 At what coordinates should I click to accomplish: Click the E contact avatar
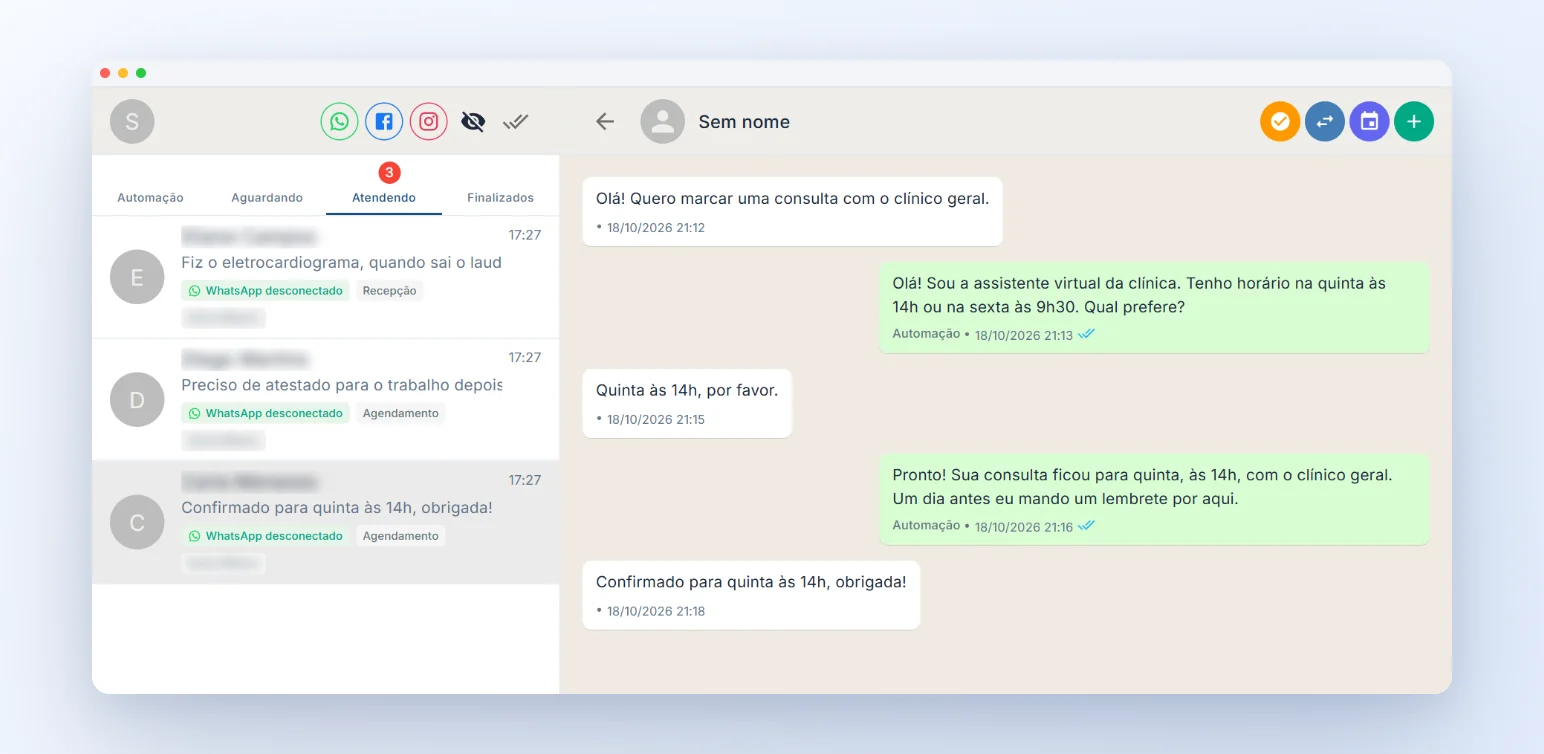coord(137,277)
